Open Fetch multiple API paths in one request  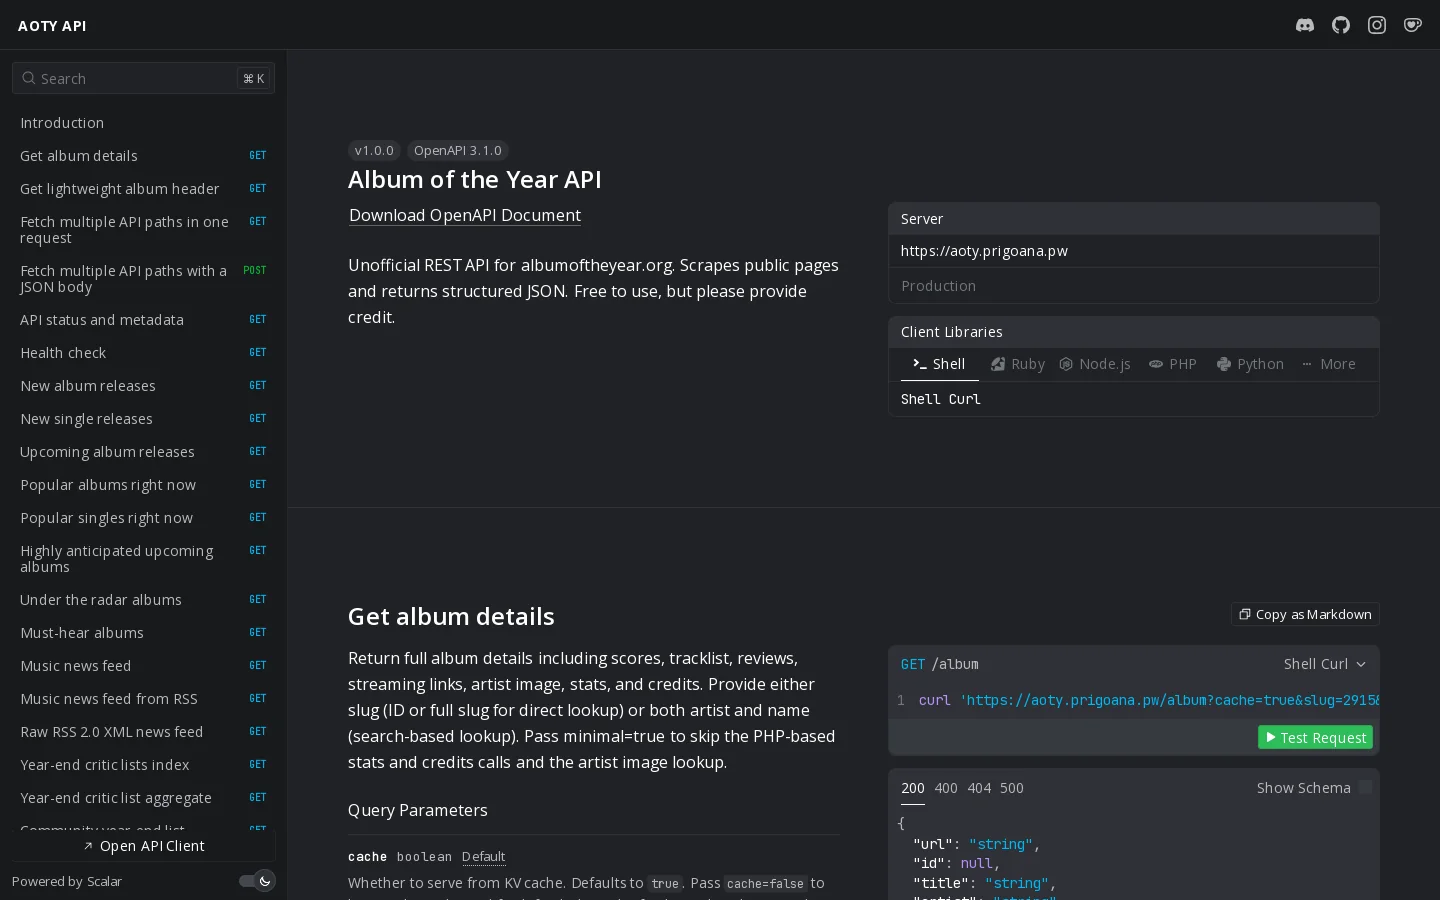tap(143, 230)
